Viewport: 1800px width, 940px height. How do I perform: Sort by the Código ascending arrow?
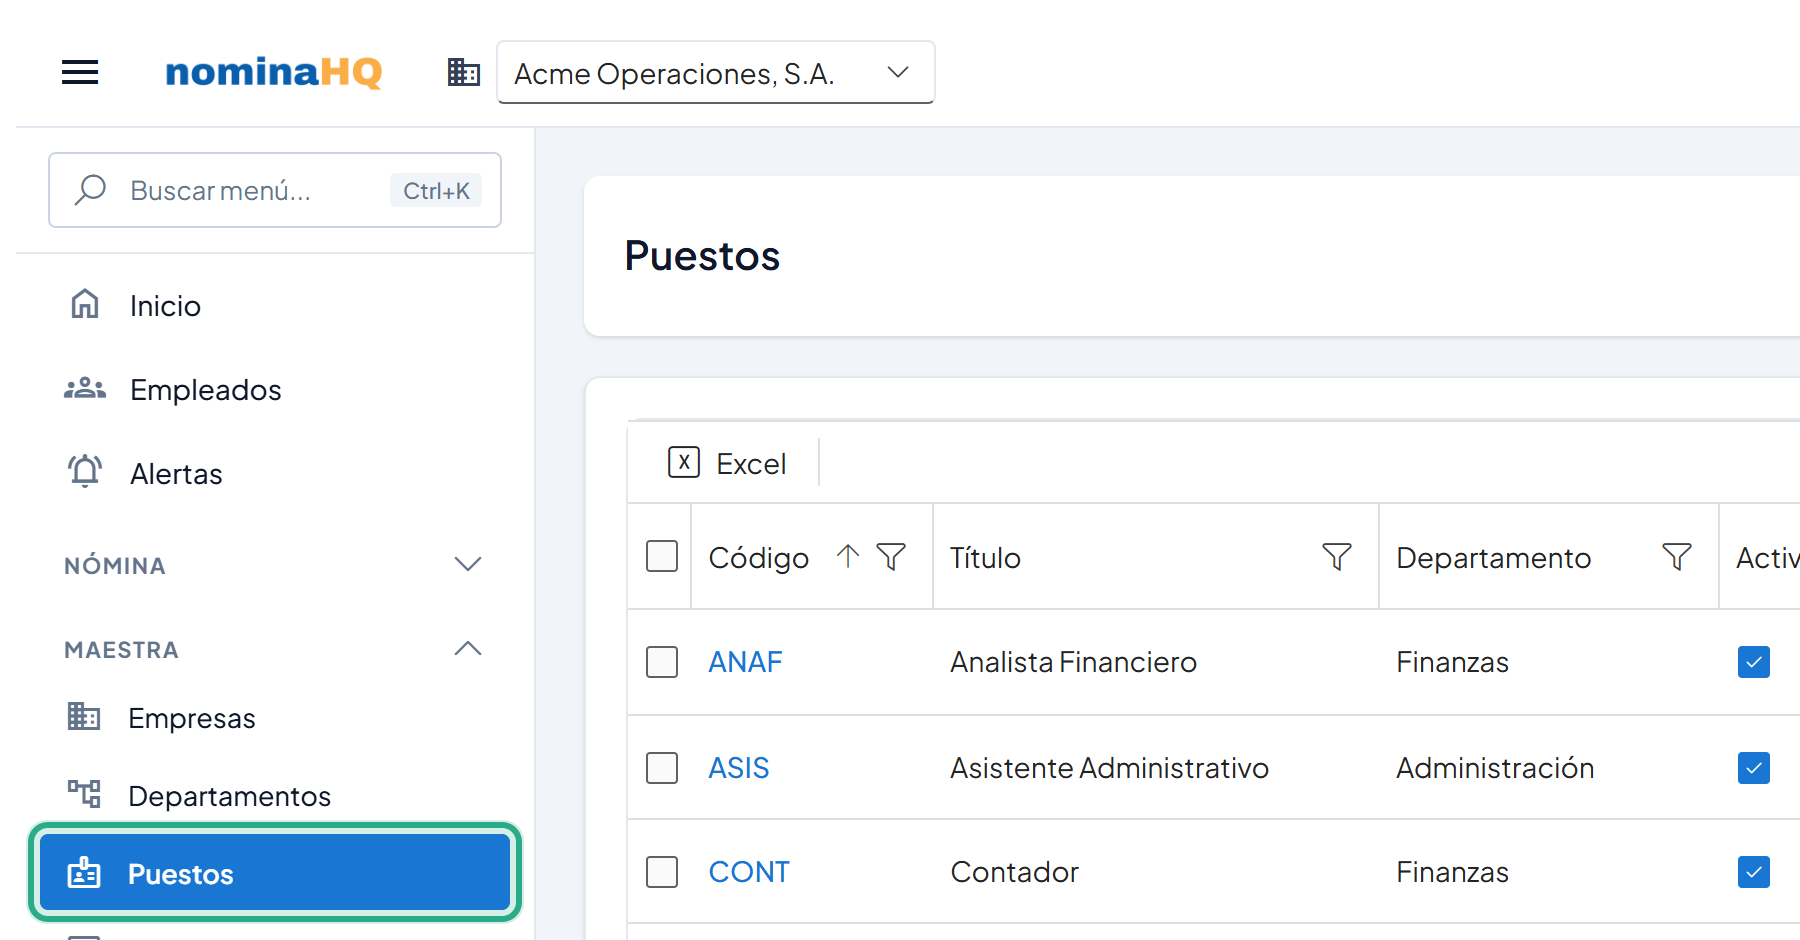(848, 556)
